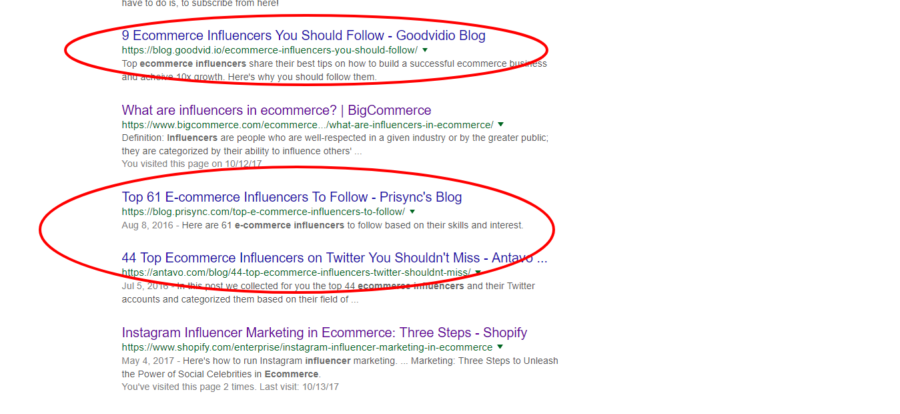Expand the arrow beside the bigcommerce.com URL
The image size is (900, 414).
[501, 124]
